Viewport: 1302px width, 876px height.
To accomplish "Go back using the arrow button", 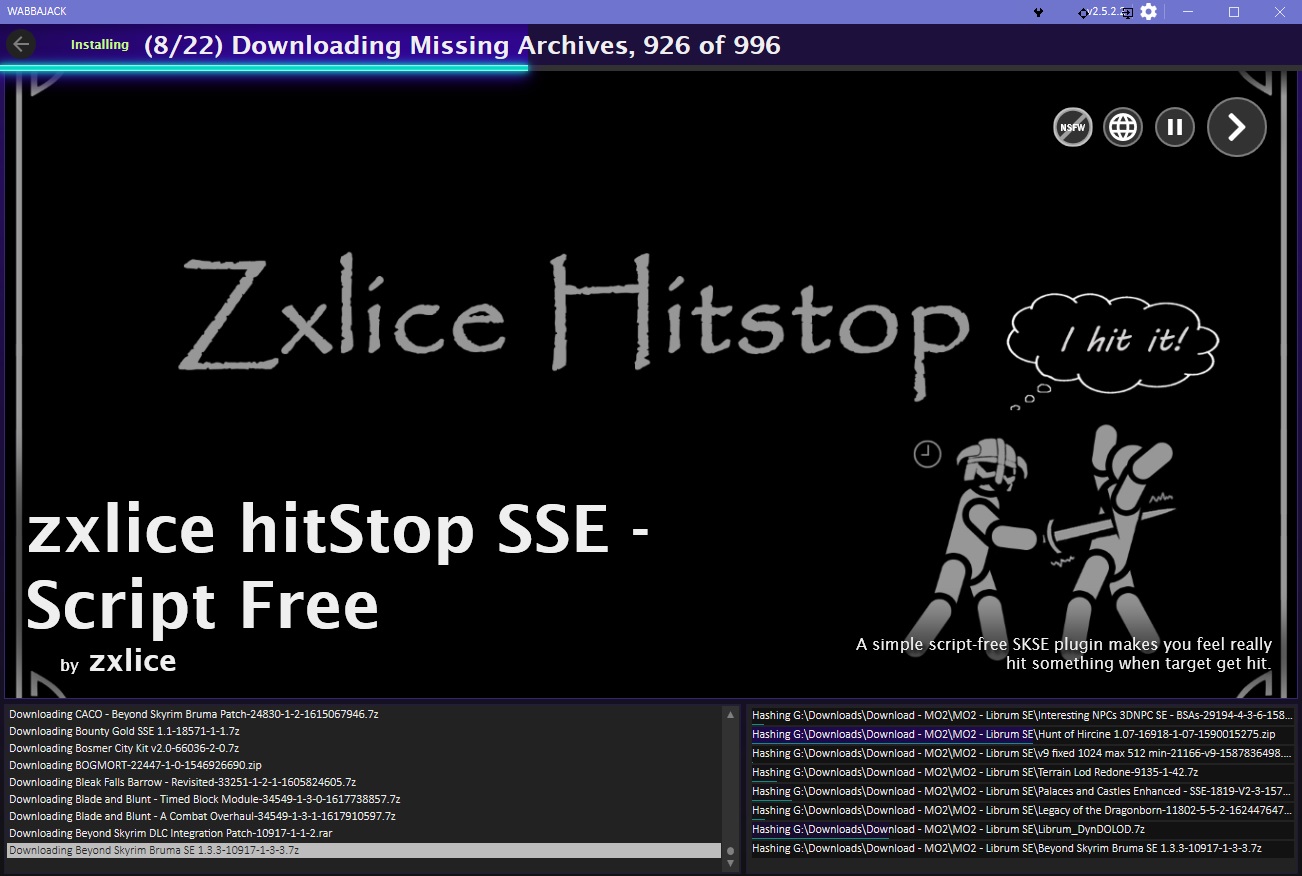I will pyautogui.click(x=21, y=44).
